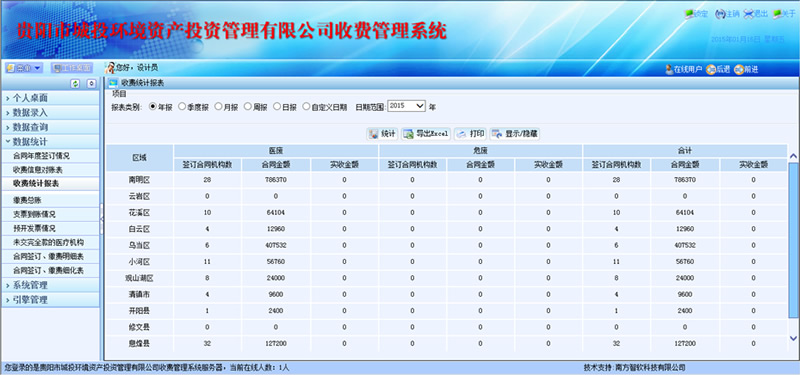Open the 菜单 dropdown menu
This screenshot has height=375, width=800.
[x=24, y=68]
